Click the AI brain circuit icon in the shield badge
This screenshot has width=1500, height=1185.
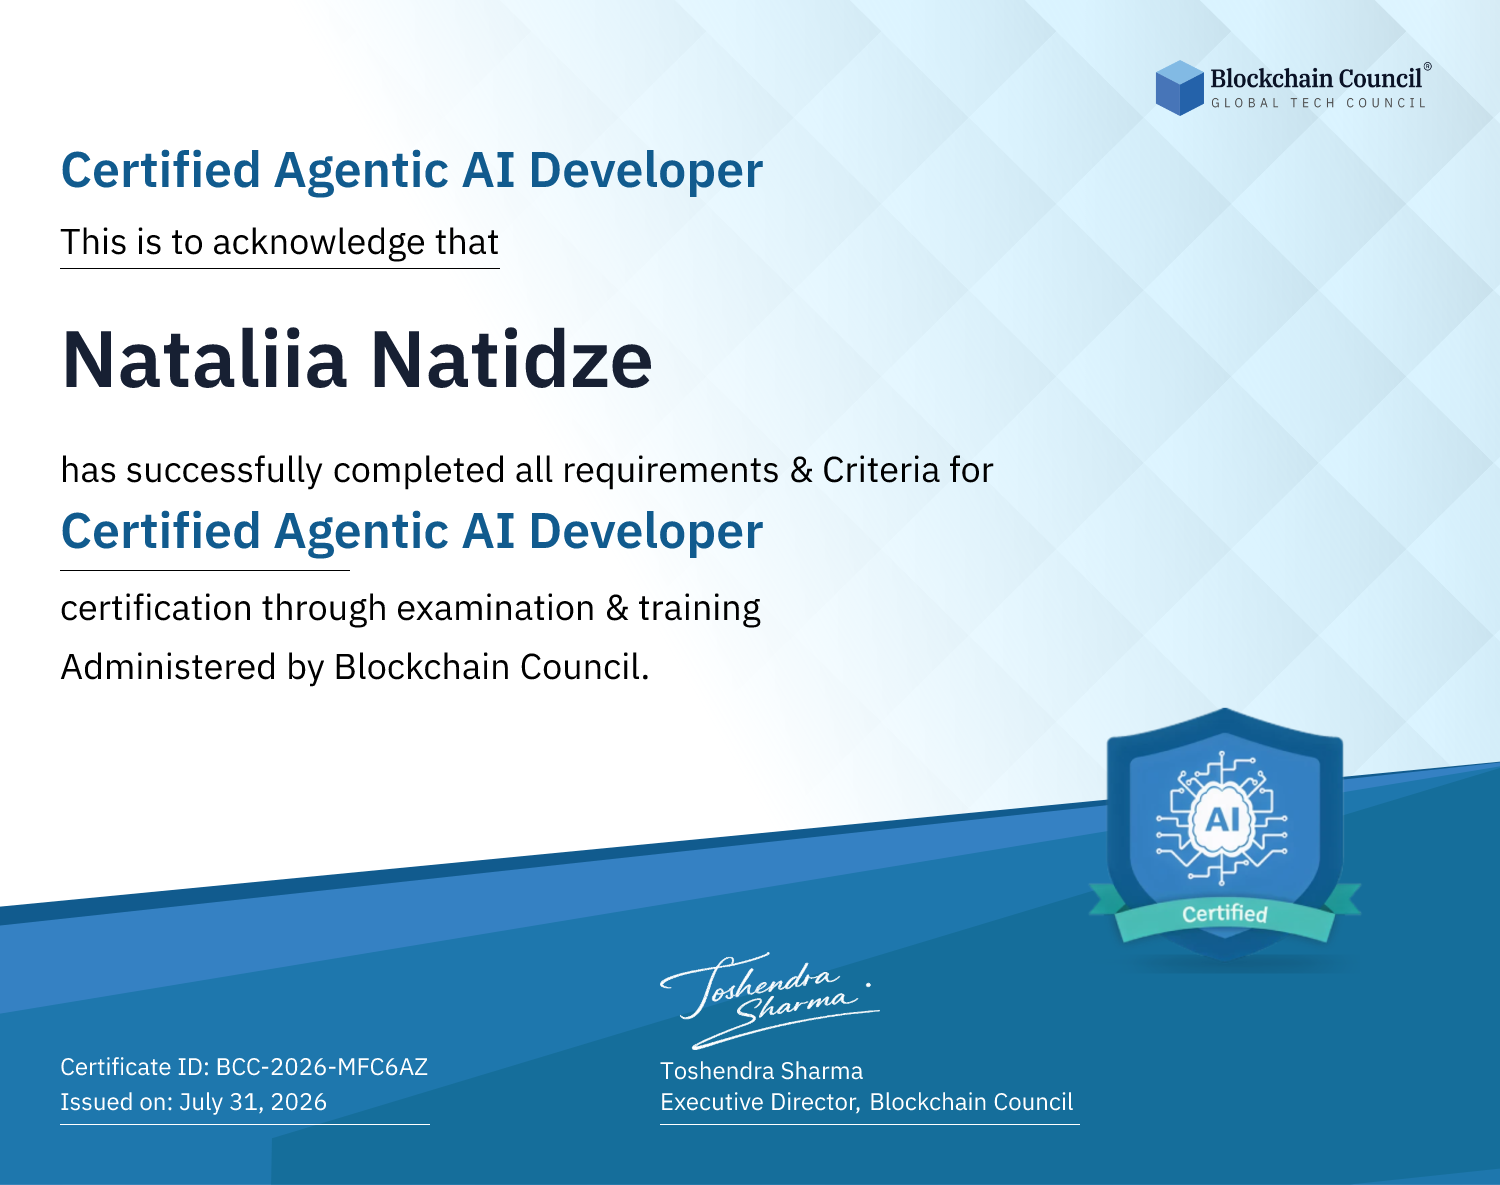tap(1222, 819)
